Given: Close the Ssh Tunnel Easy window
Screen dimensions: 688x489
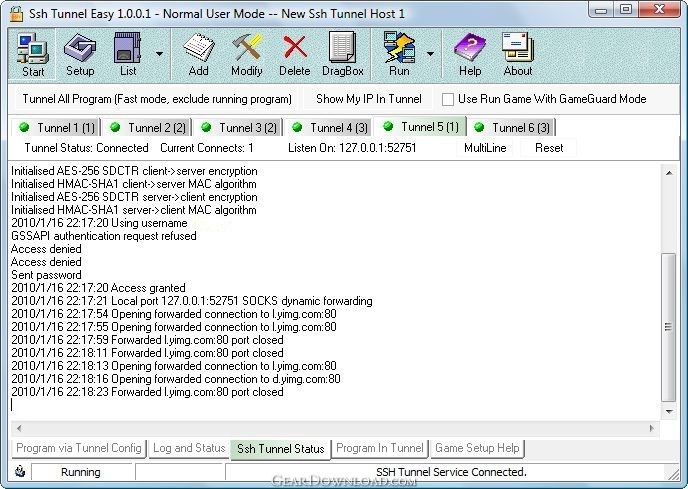Looking at the screenshot, I should [659, 10].
